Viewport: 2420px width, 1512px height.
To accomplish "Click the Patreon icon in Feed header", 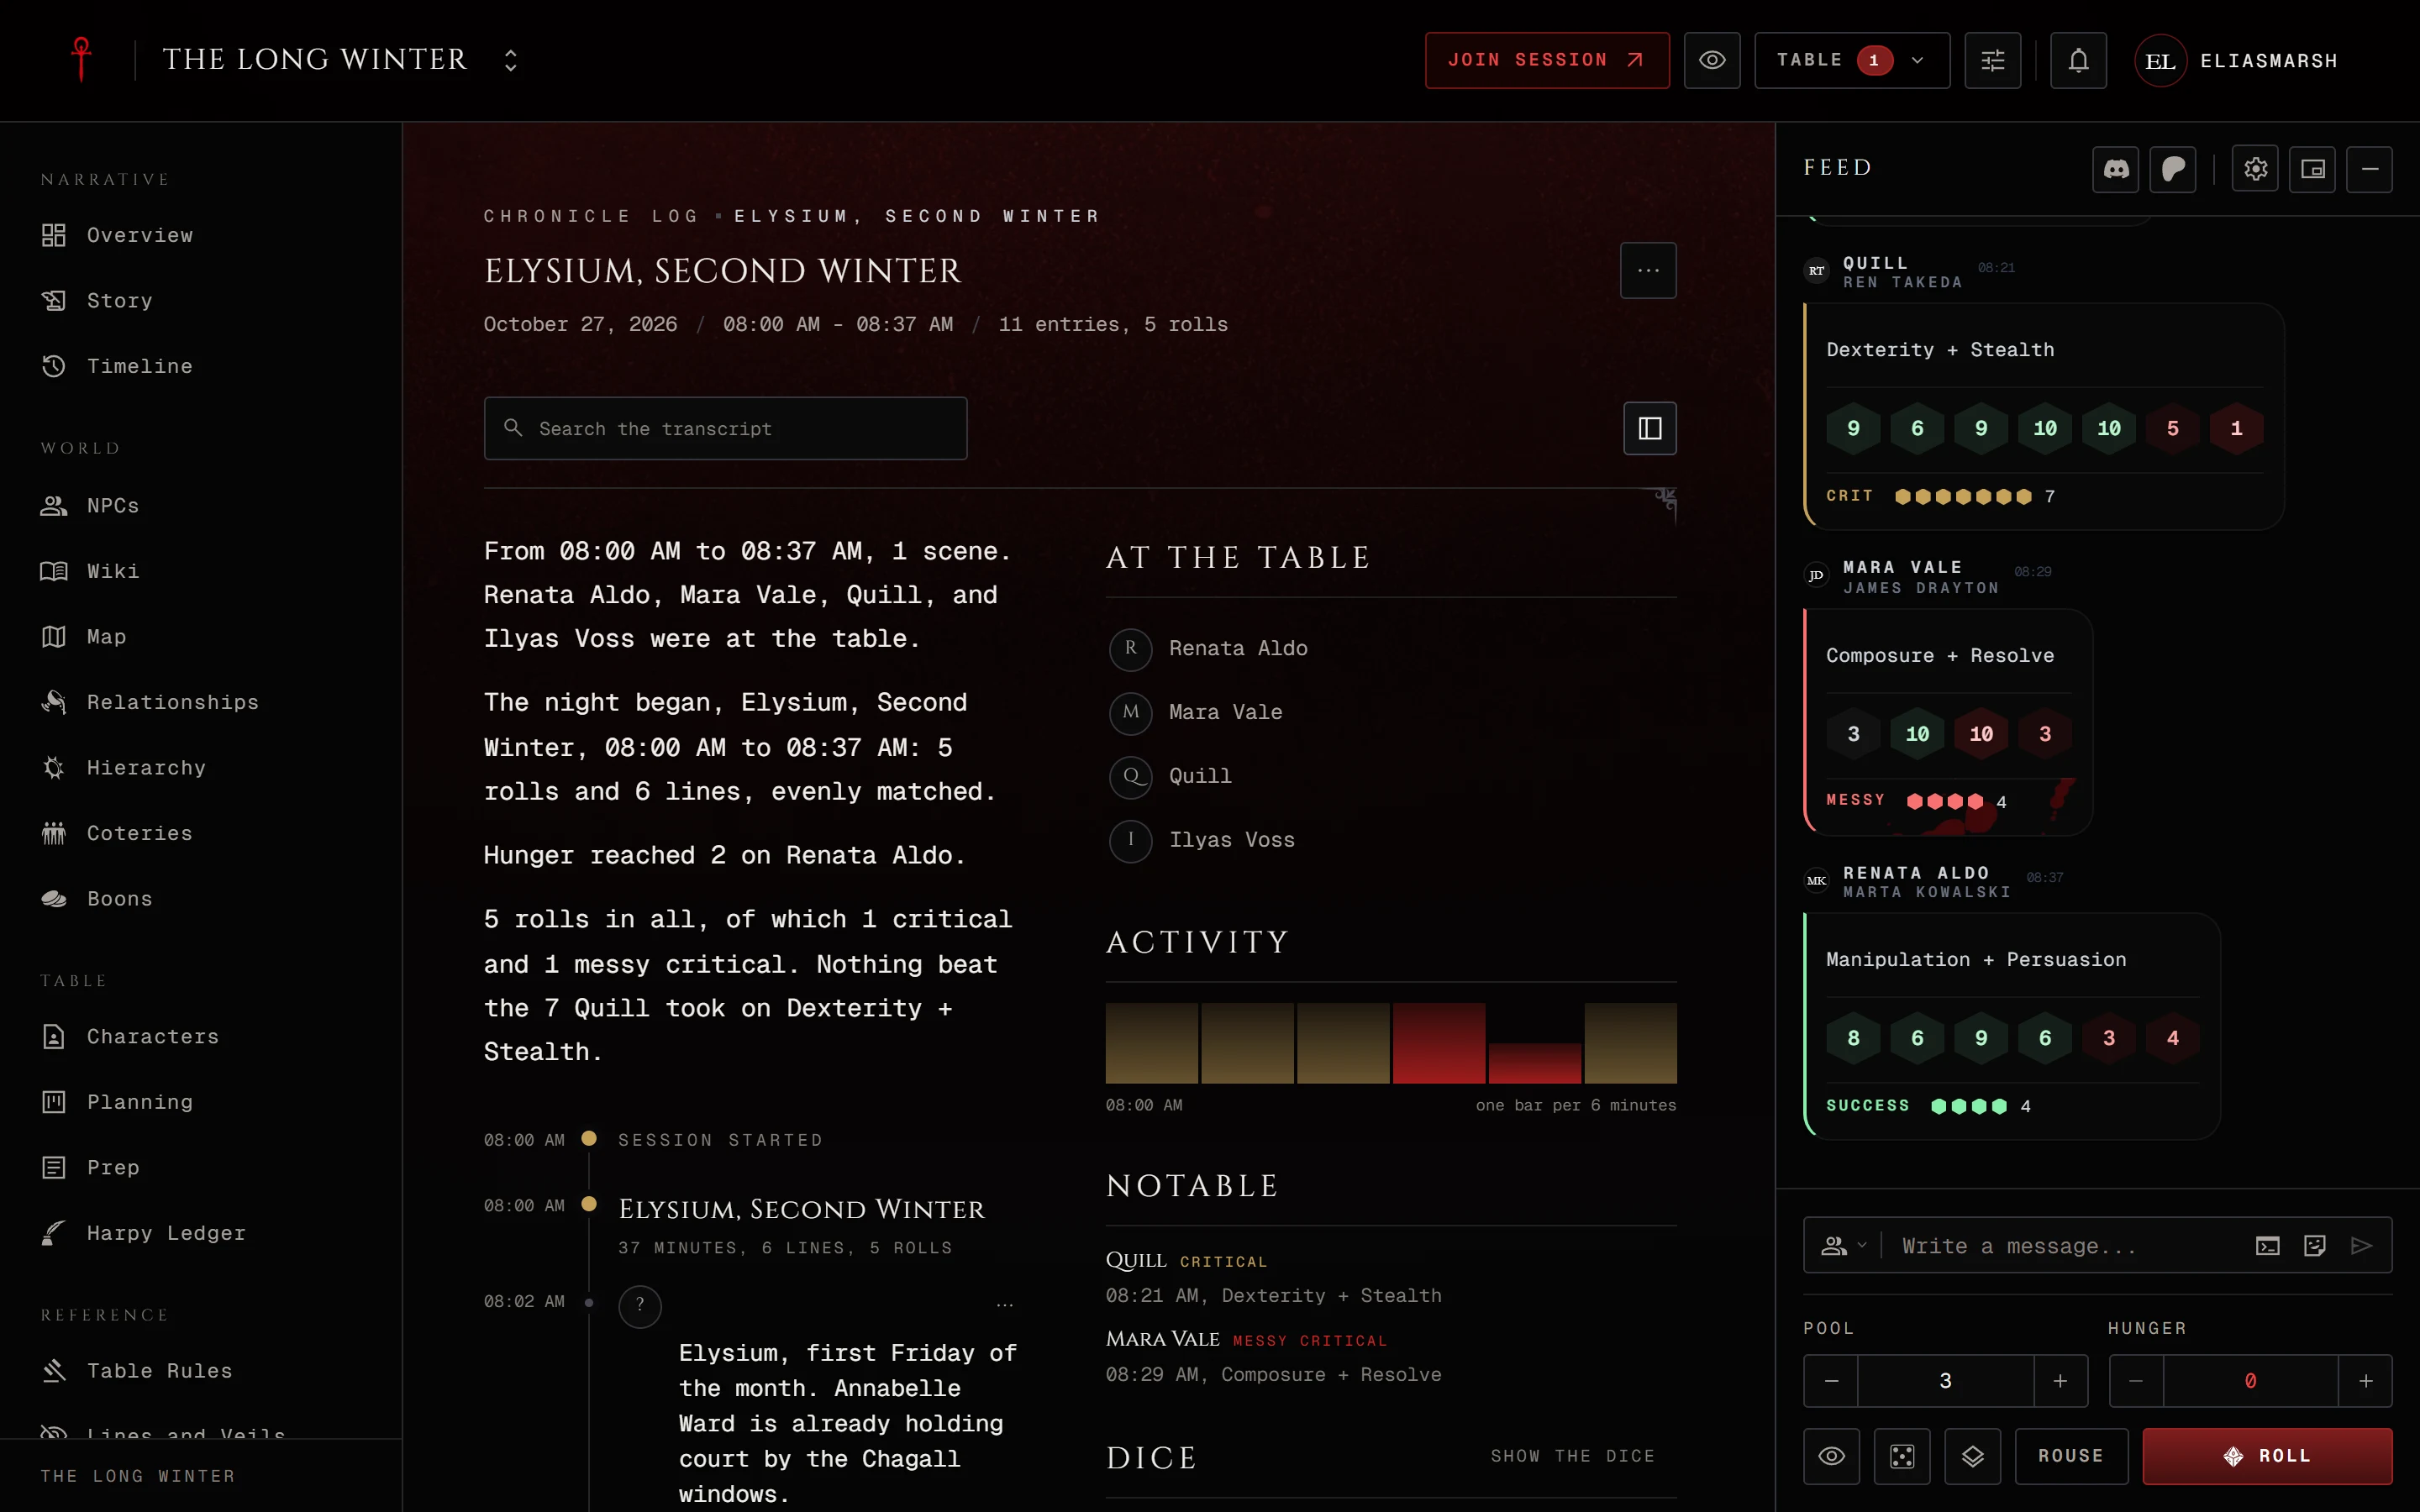I will tap(2173, 169).
